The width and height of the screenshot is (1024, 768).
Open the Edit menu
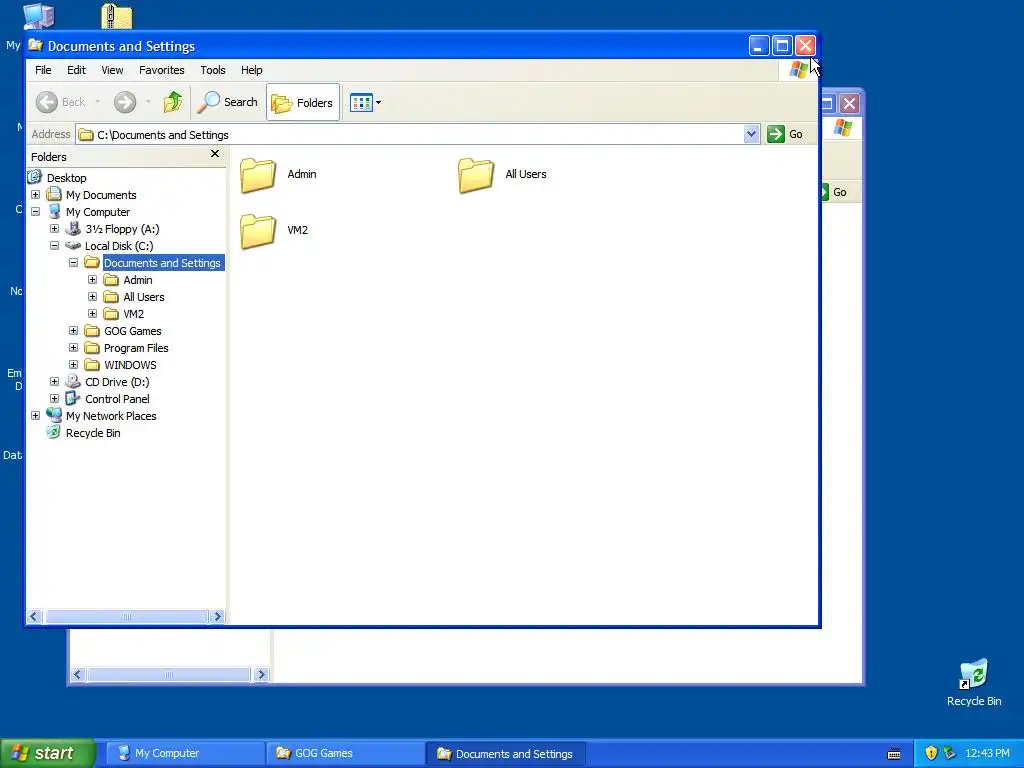(76, 70)
